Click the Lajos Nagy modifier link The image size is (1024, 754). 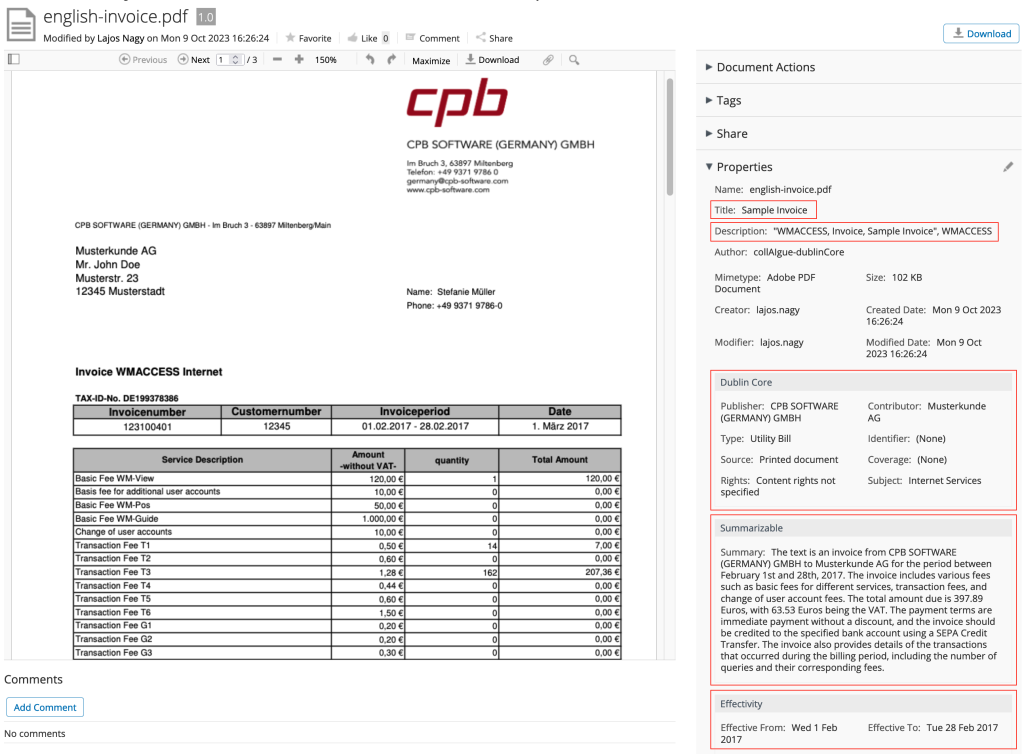tap(121, 38)
